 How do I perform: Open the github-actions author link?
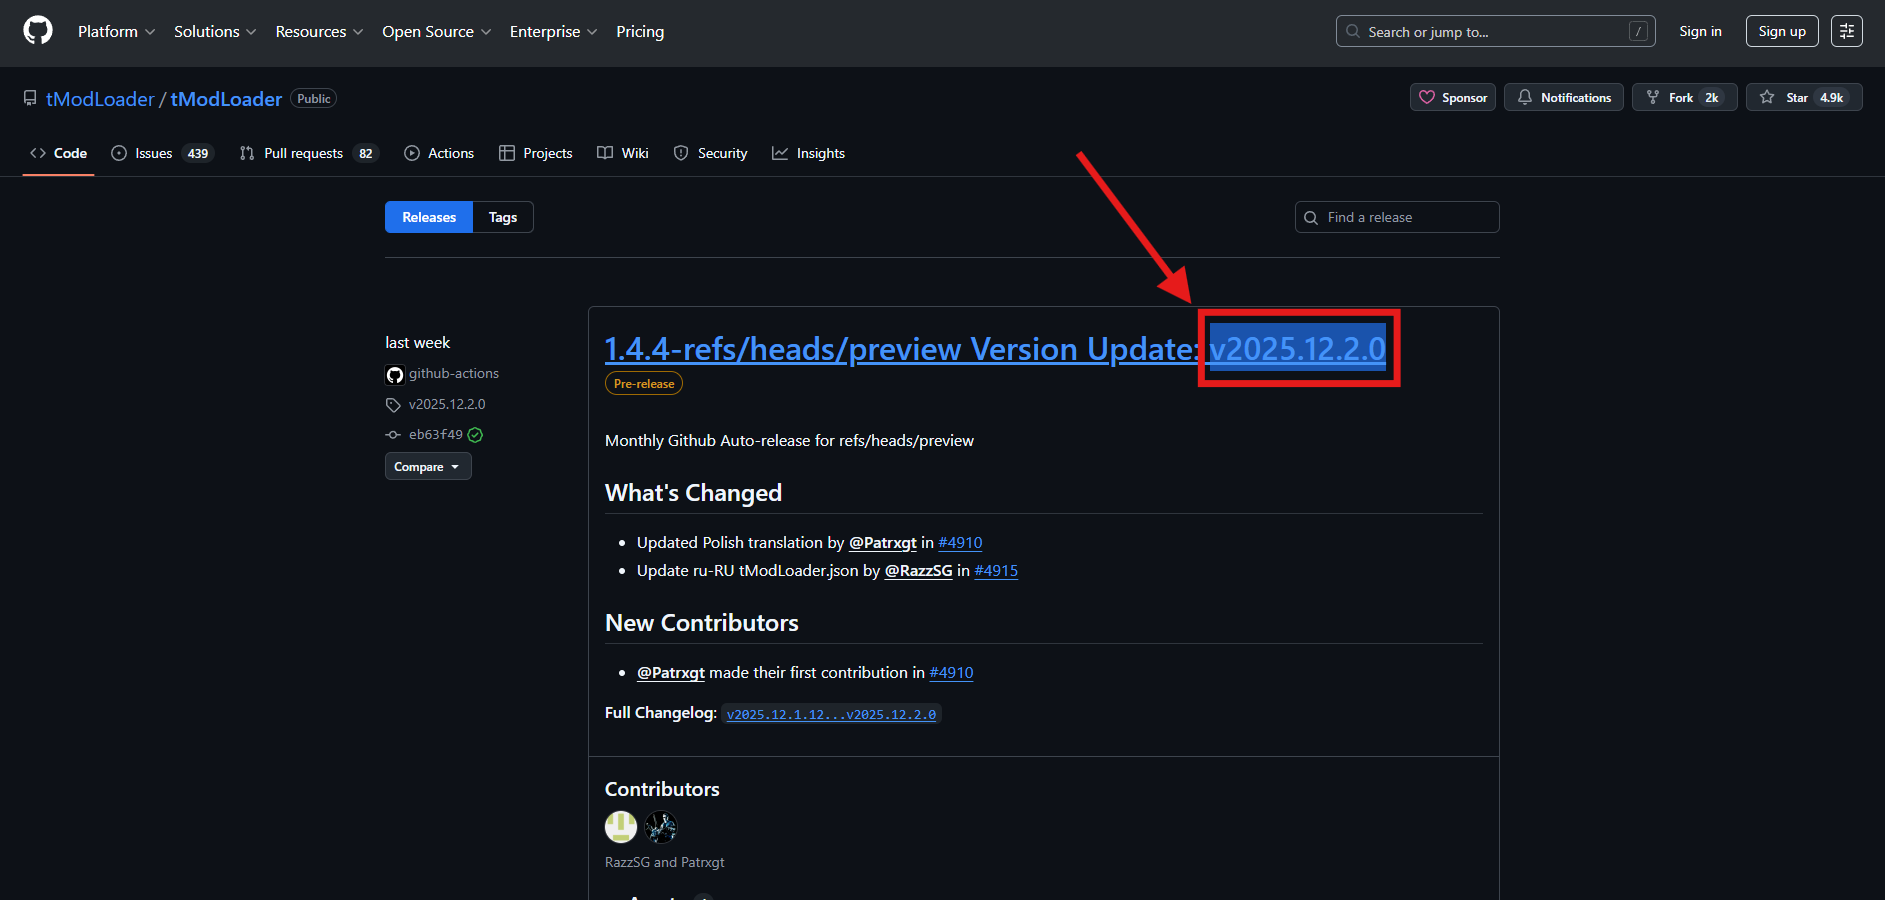pos(454,374)
